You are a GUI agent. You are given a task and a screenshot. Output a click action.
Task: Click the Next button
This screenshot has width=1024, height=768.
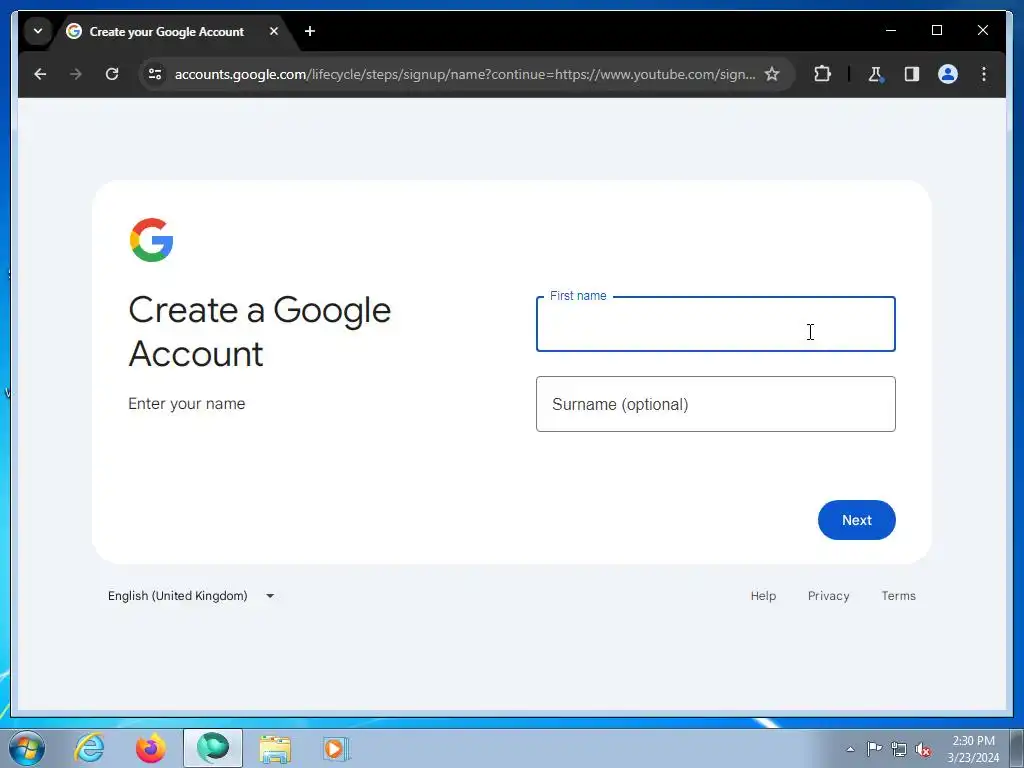click(856, 520)
